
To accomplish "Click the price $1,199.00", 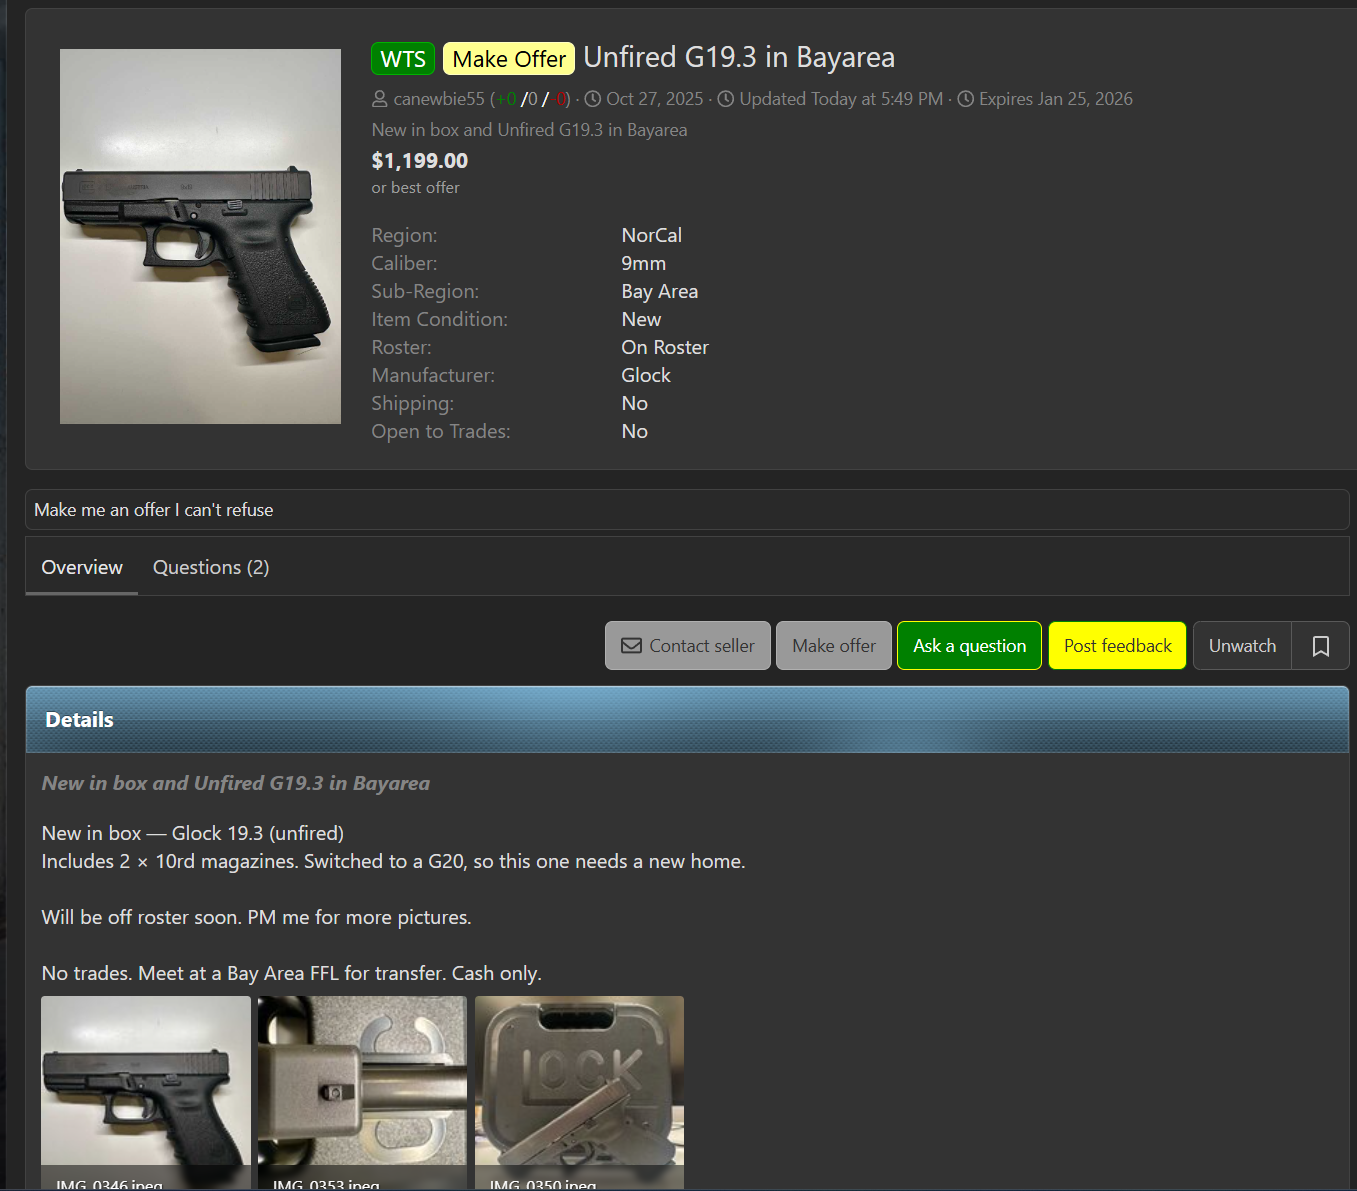I will coord(420,161).
